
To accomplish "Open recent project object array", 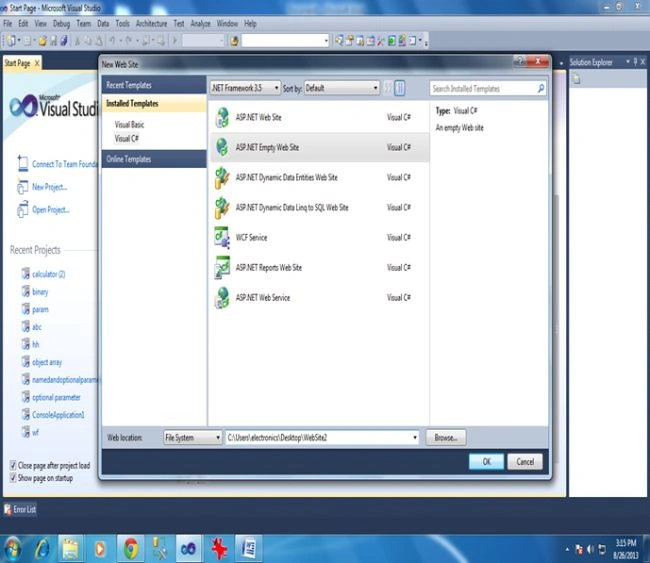I will point(47,362).
